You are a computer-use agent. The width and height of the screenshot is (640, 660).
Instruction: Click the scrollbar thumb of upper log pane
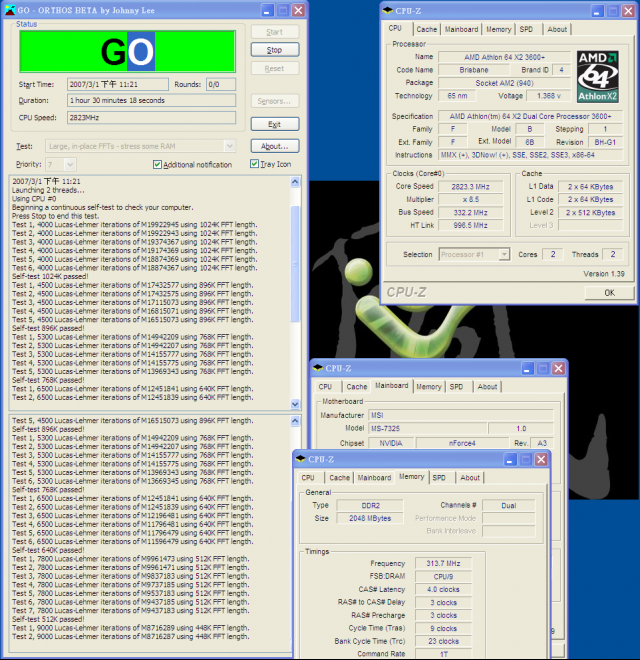pos(295,264)
